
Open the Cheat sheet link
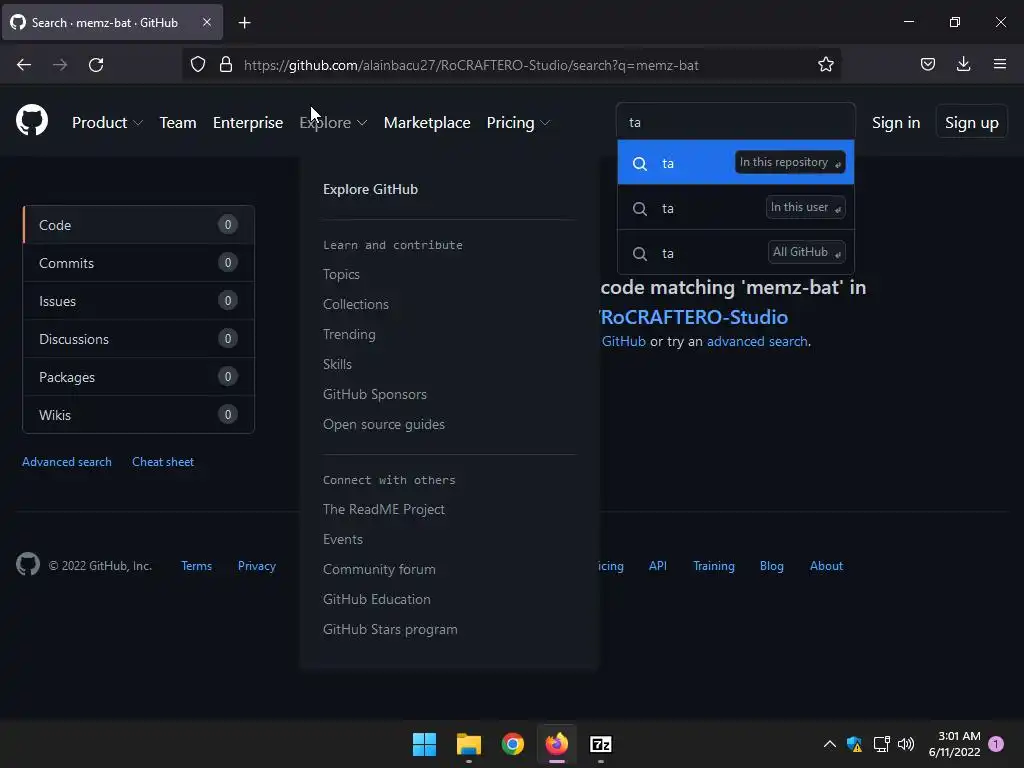click(163, 462)
